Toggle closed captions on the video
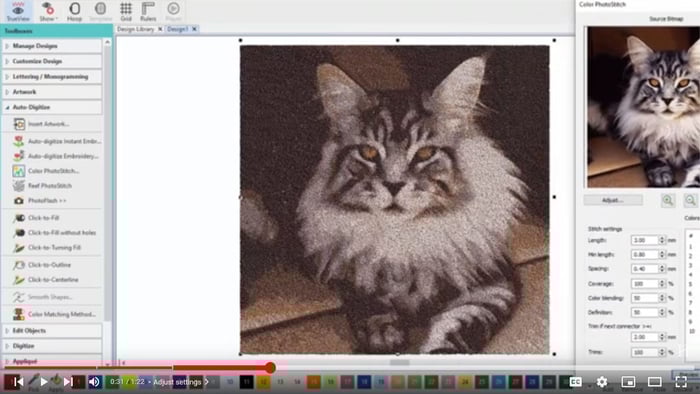This screenshot has height=394, width=700. [x=575, y=382]
